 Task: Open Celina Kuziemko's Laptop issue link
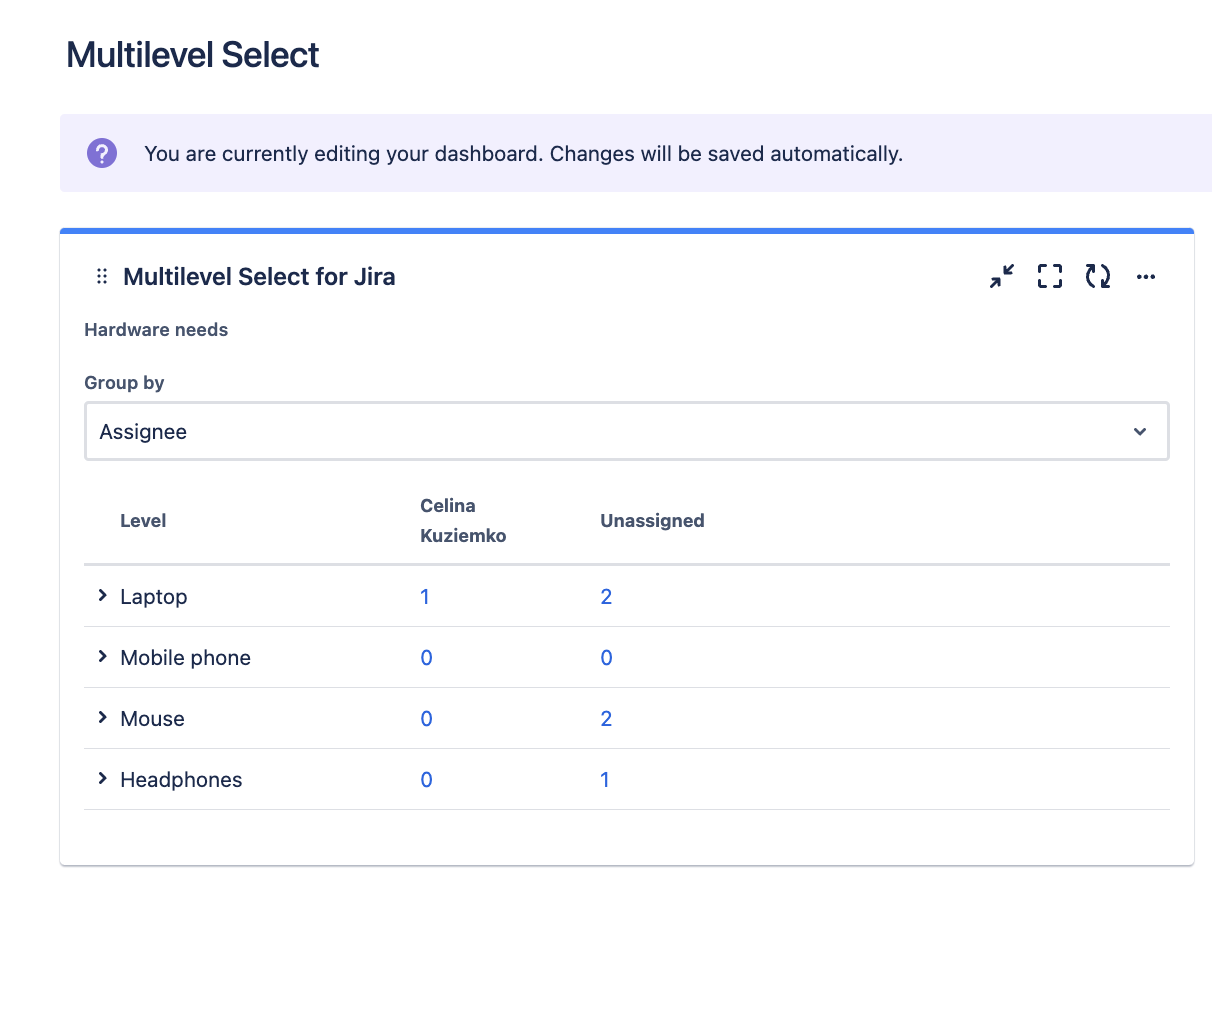pyautogui.click(x=425, y=596)
